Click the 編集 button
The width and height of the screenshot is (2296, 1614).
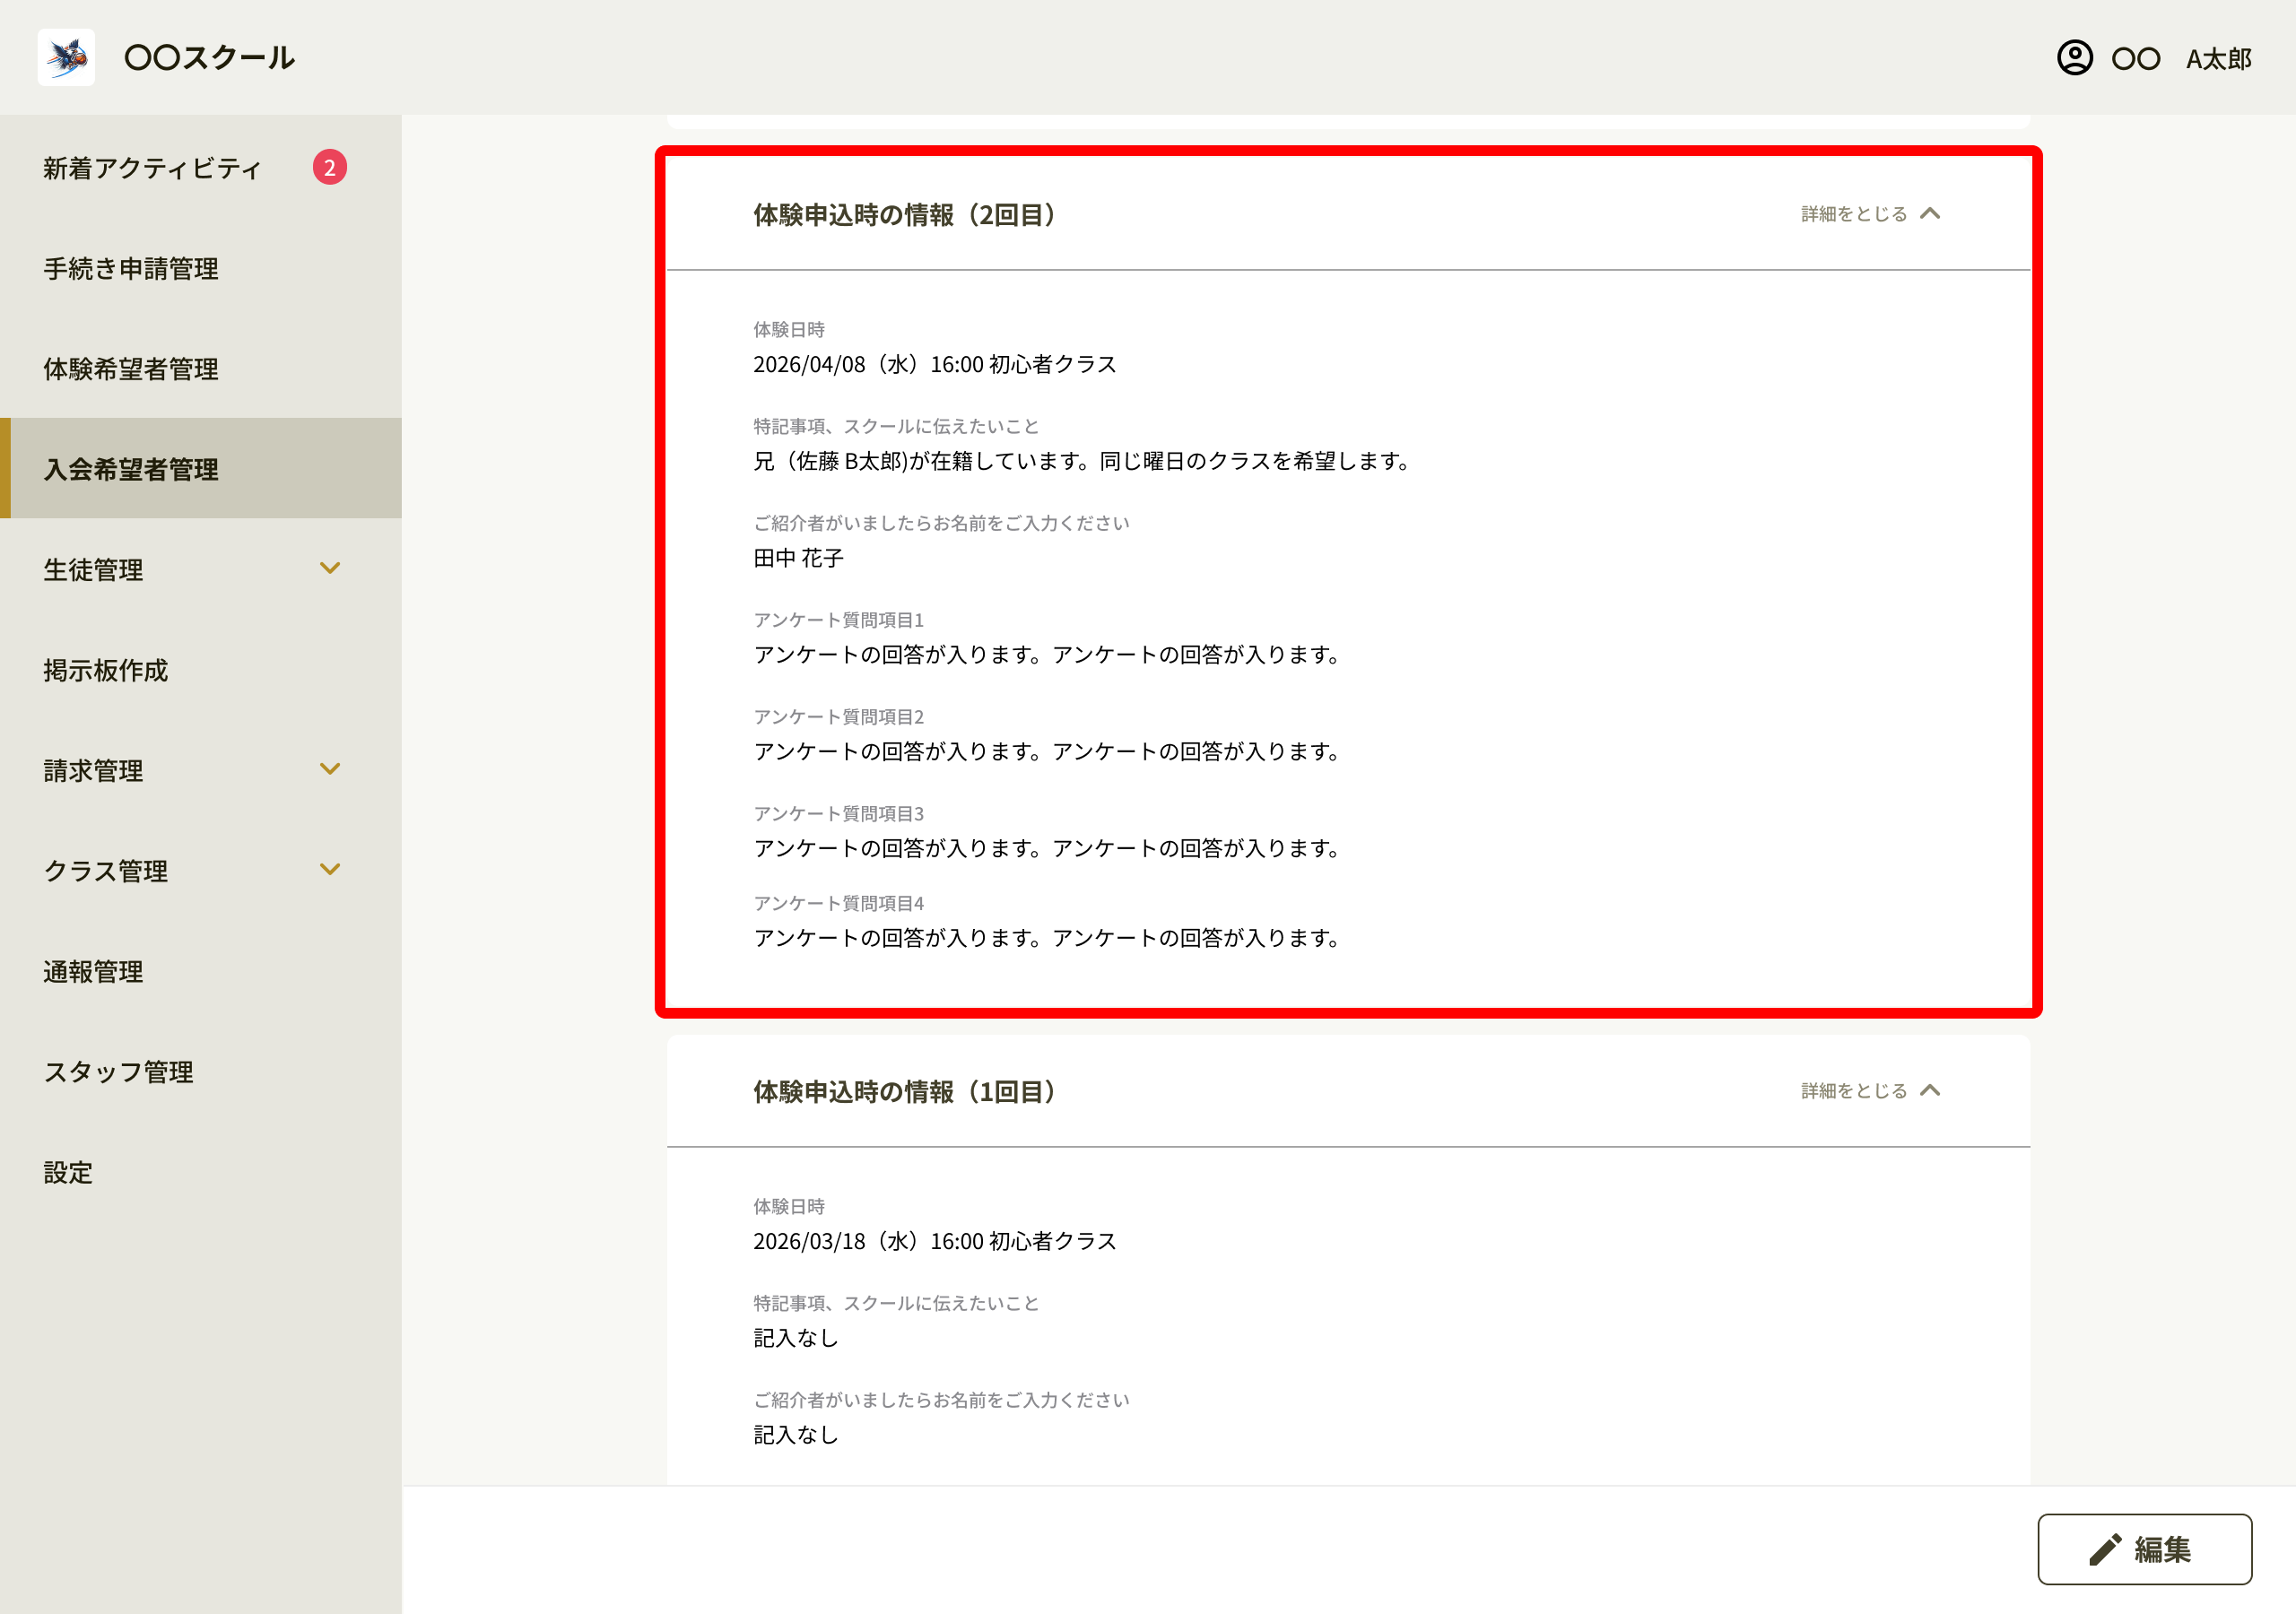pos(2144,1549)
